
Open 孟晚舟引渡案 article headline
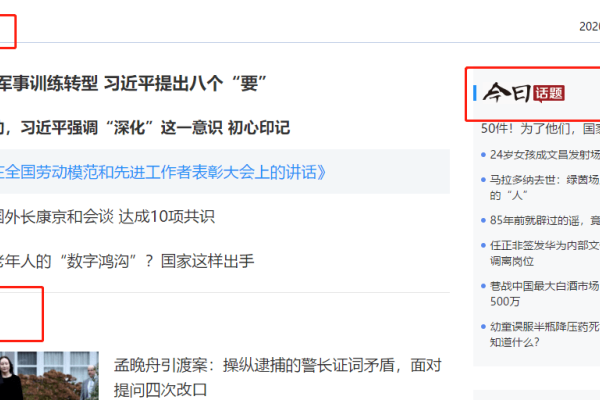[x=277, y=377]
